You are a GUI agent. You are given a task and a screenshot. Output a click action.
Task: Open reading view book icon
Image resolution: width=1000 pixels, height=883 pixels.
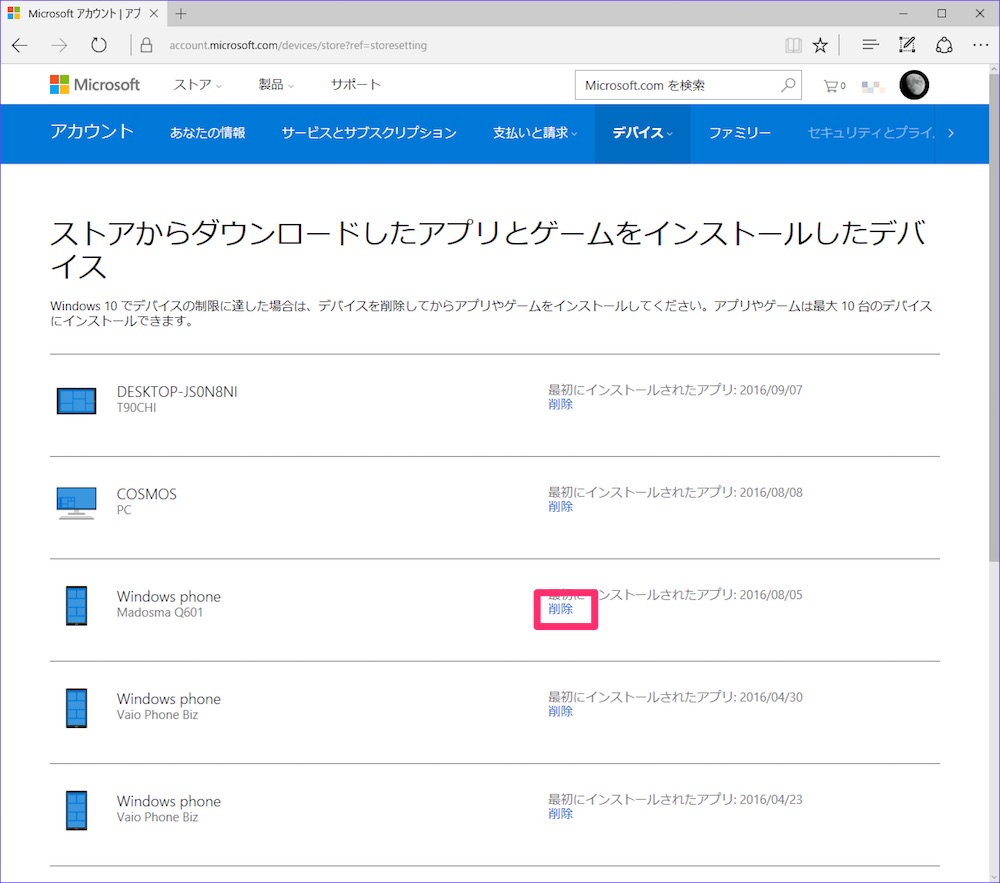793,45
